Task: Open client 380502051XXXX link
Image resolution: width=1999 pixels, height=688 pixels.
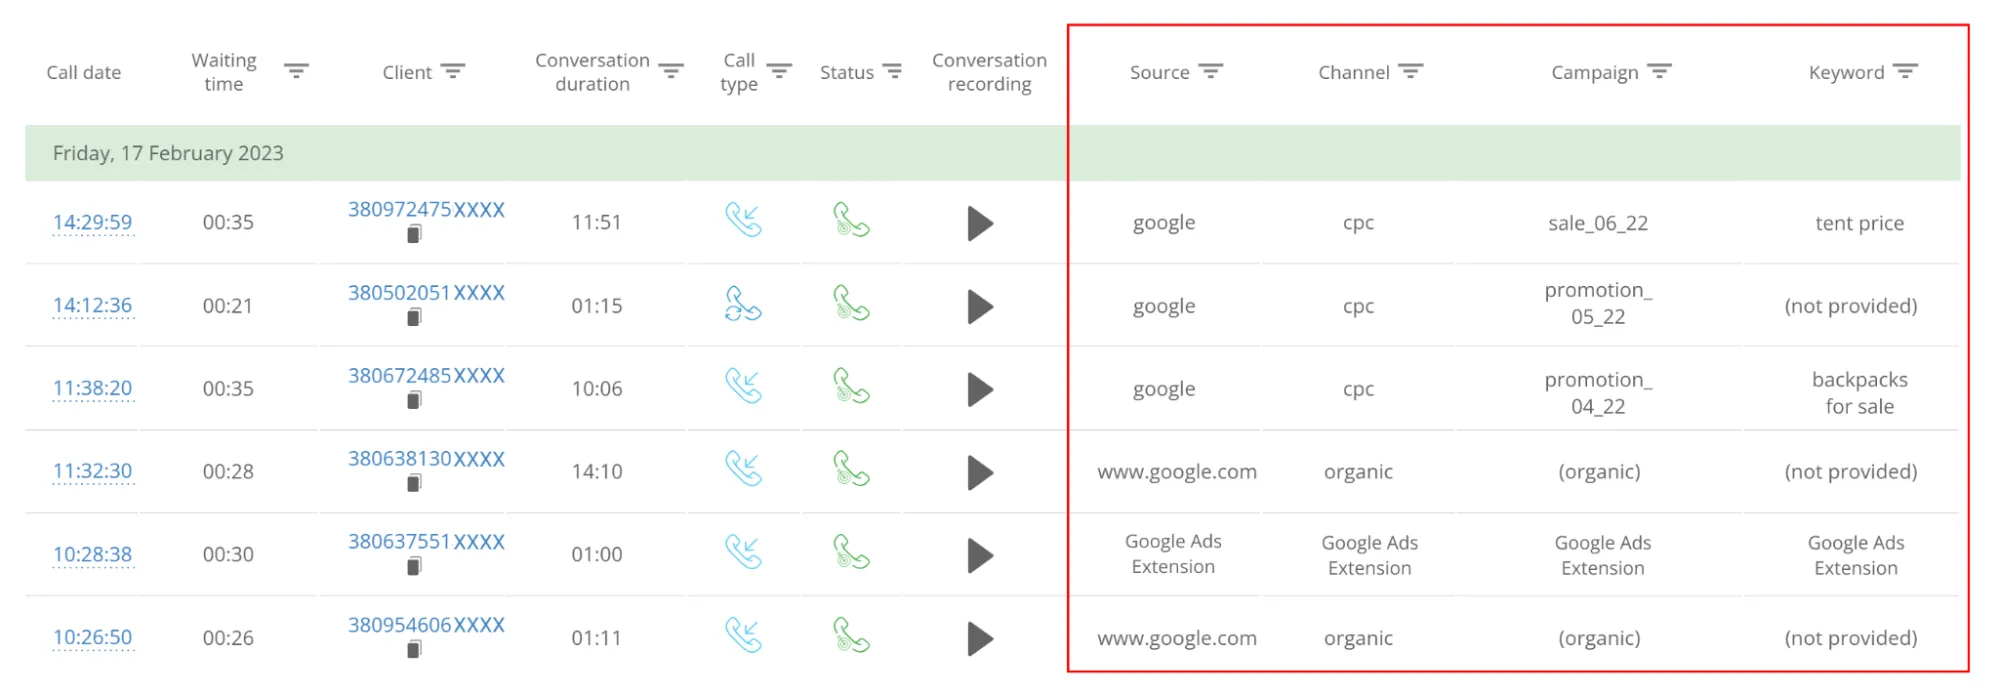Action: tap(426, 293)
